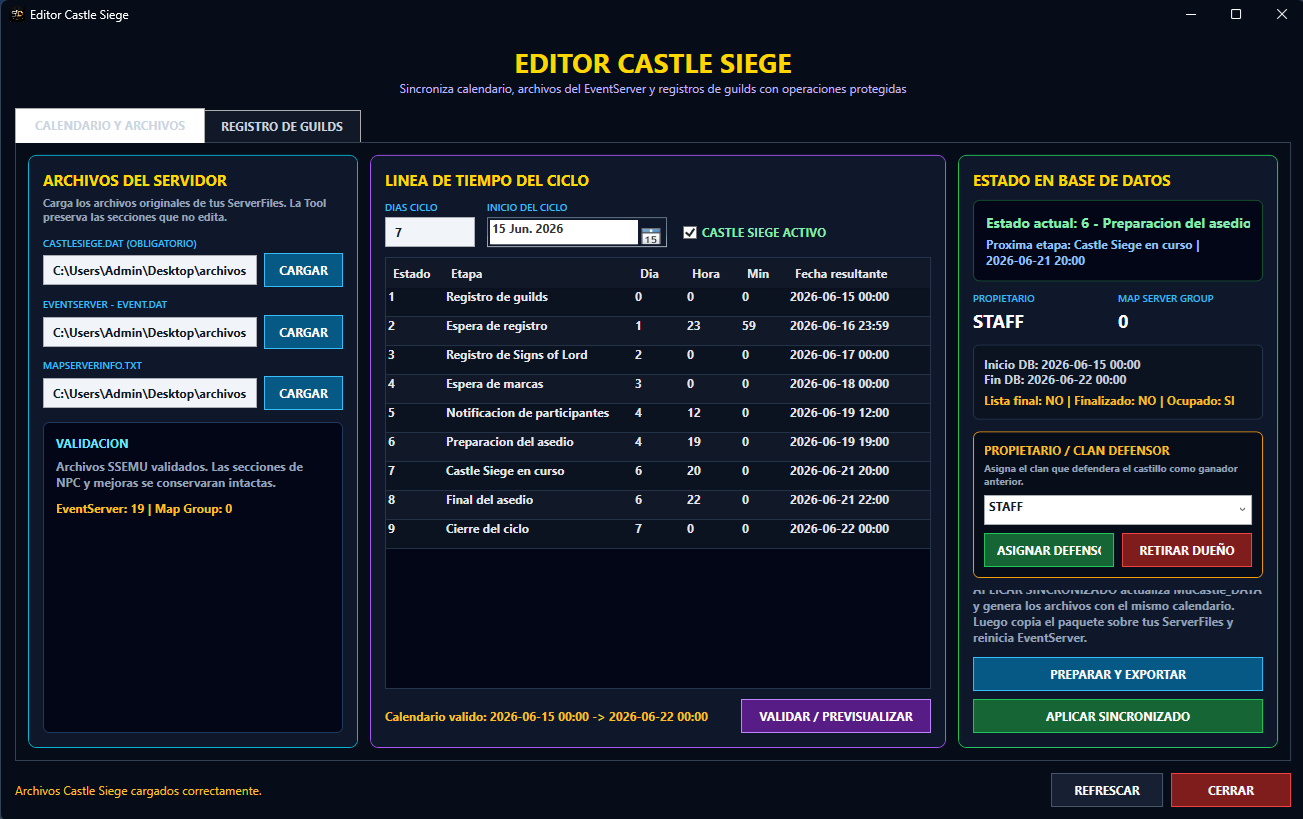Click the CastleSiege.dat path field
Image resolution: width=1303 pixels, height=819 pixels.
point(150,270)
